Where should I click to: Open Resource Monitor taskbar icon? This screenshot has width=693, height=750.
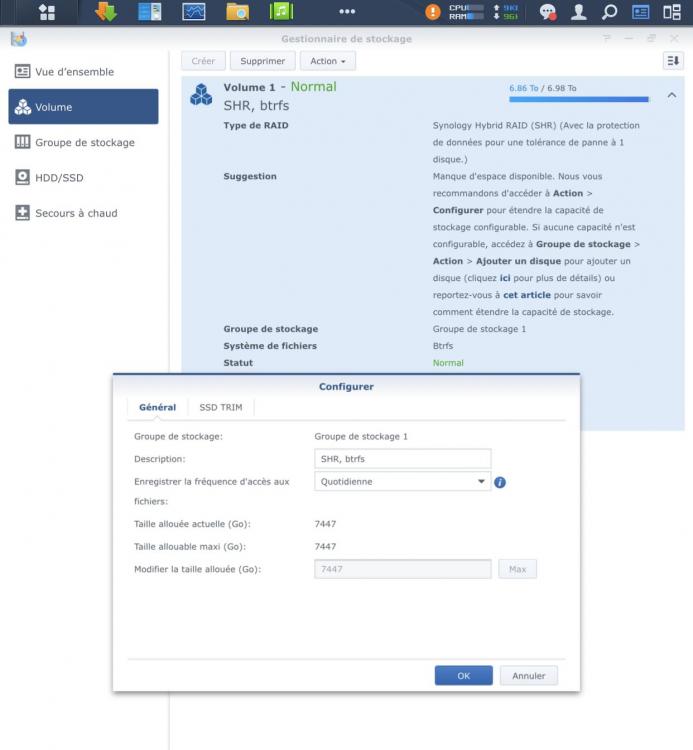194,12
